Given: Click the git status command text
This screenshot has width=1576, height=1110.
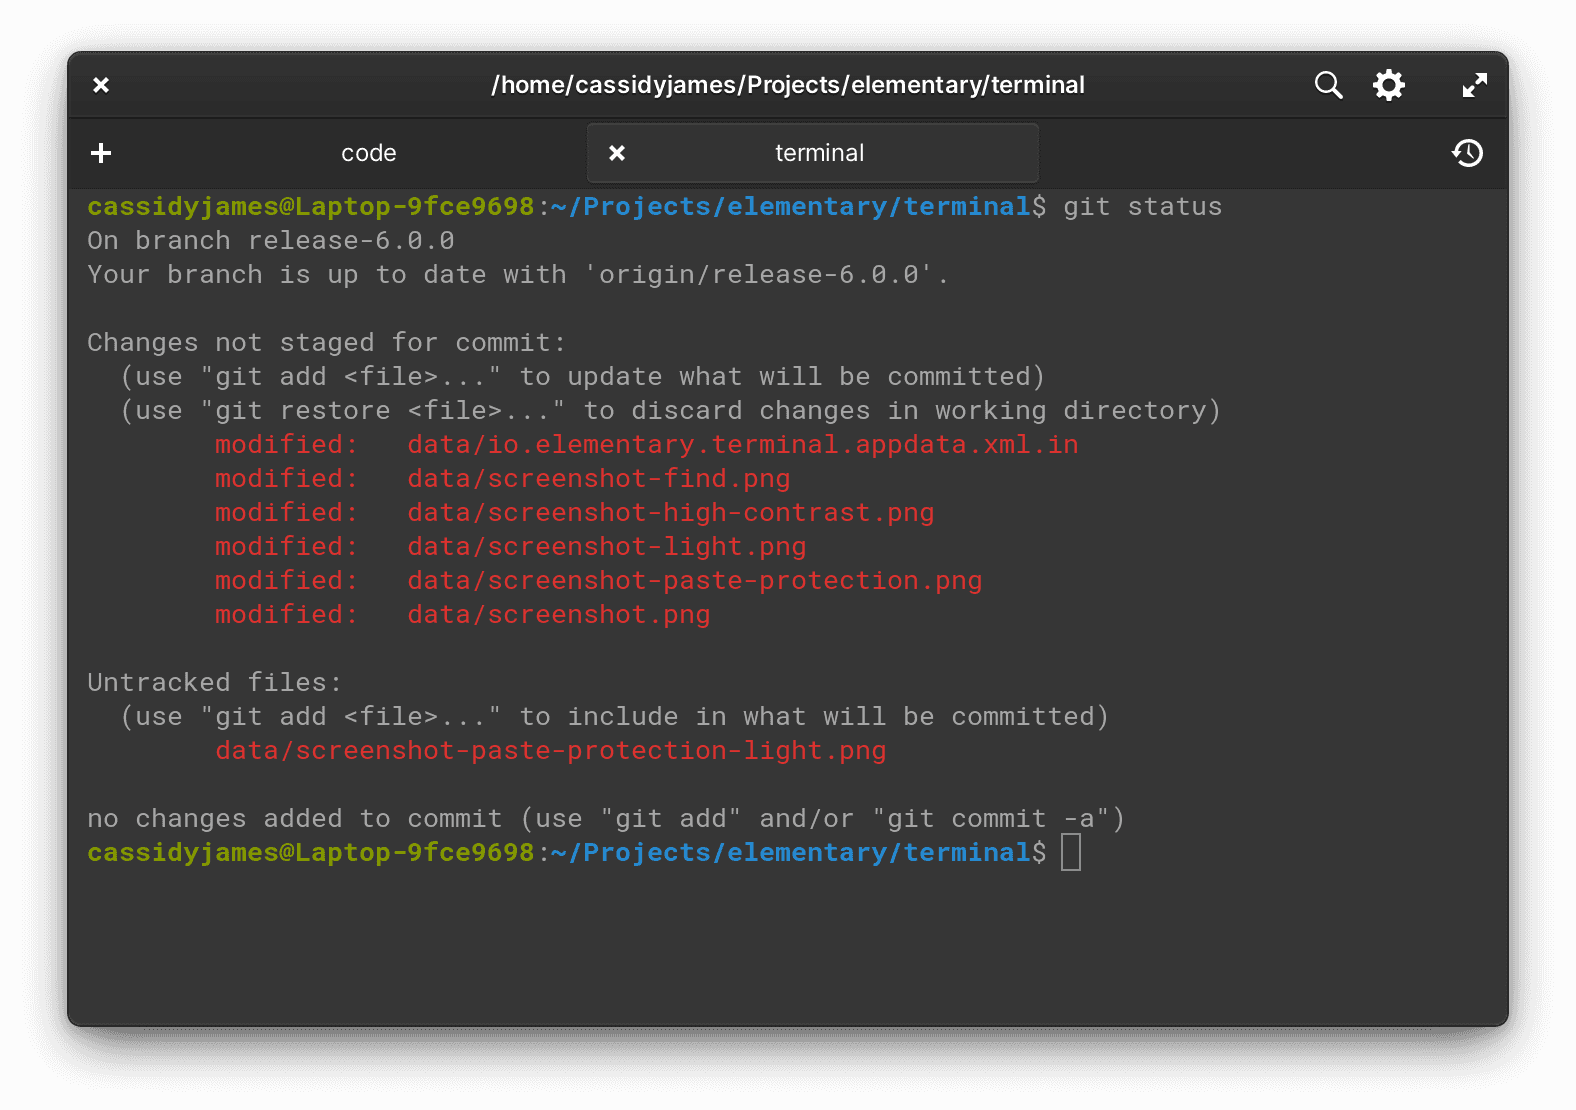Looking at the screenshot, I should (x=1141, y=206).
